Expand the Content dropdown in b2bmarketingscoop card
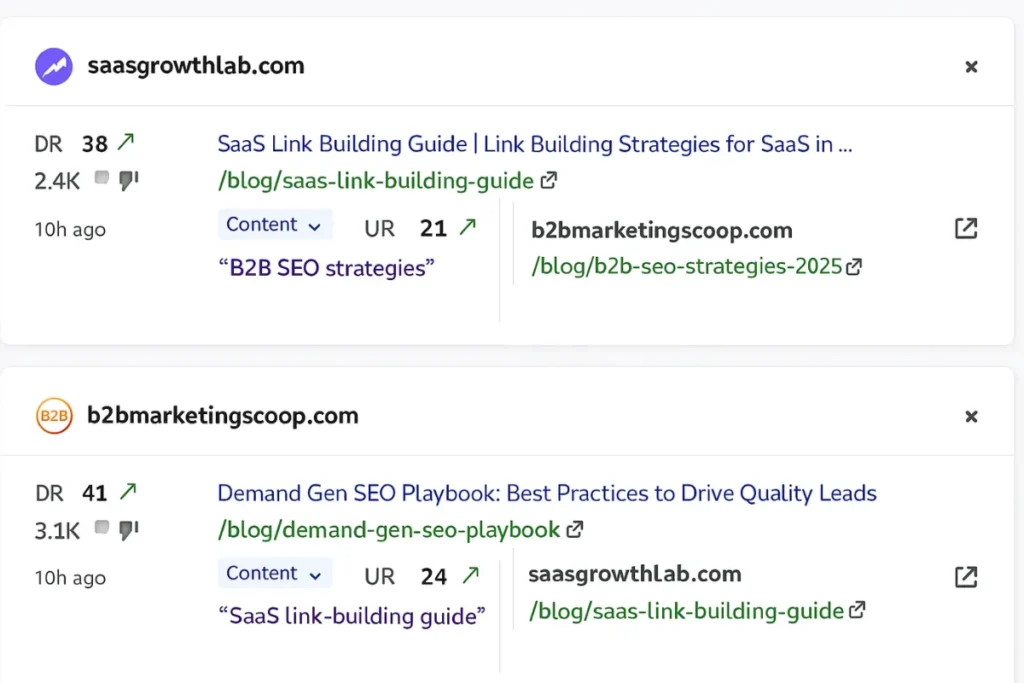 pyautogui.click(x=274, y=574)
